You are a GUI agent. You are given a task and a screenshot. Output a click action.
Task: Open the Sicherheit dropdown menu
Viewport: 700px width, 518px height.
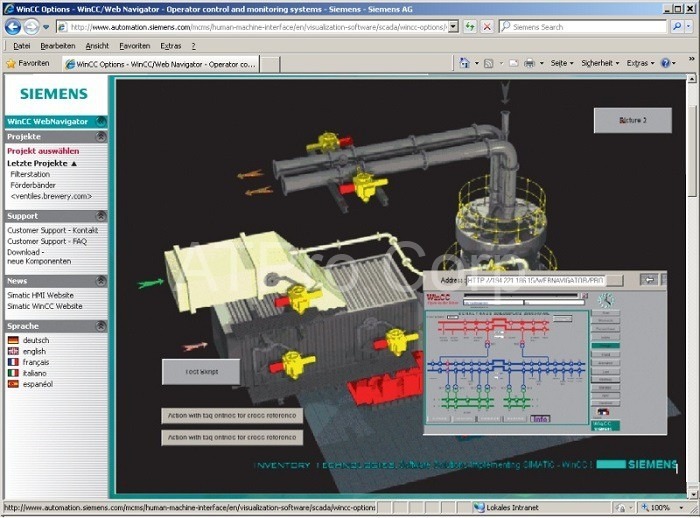[x=599, y=63]
